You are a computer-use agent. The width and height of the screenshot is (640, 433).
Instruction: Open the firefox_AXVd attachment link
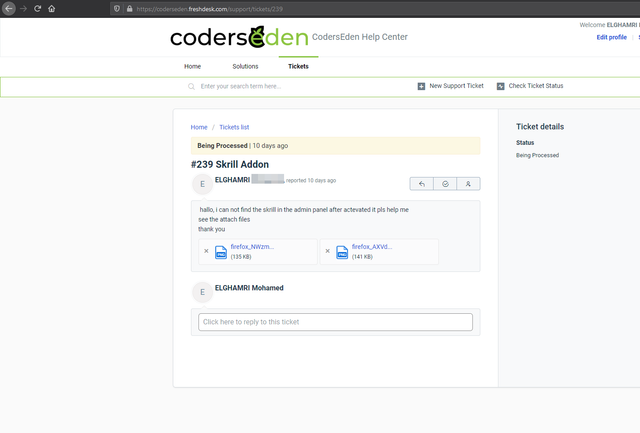point(372,246)
